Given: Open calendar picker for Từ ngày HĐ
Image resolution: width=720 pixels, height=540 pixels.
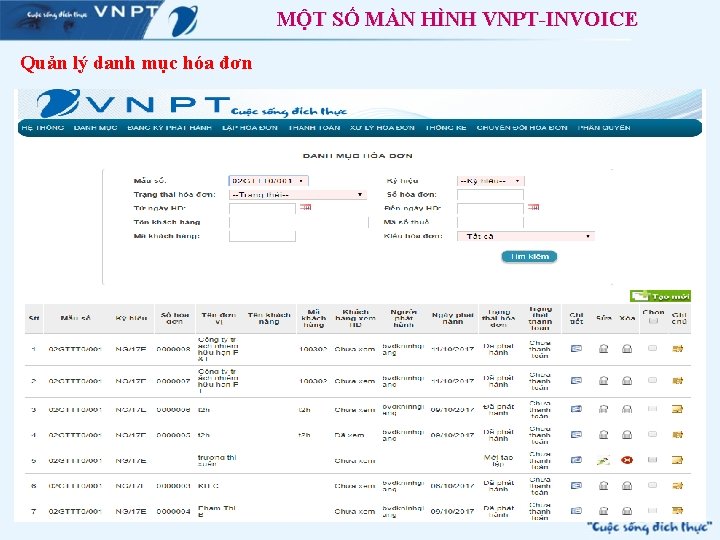Looking at the screenshot, I should pyautogui.click(x=306, y=208).
